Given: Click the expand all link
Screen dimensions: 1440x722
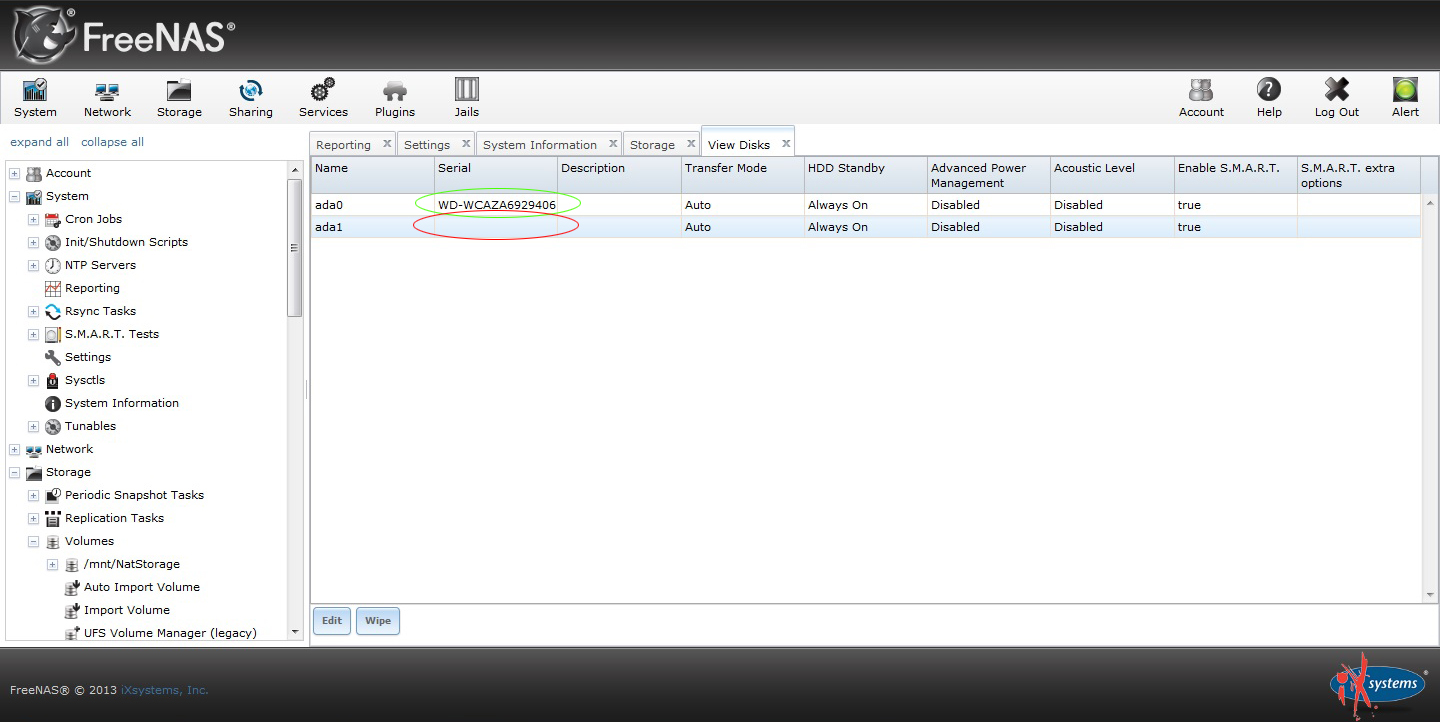Looking at the screenshot, I should (x=40, y=142).
